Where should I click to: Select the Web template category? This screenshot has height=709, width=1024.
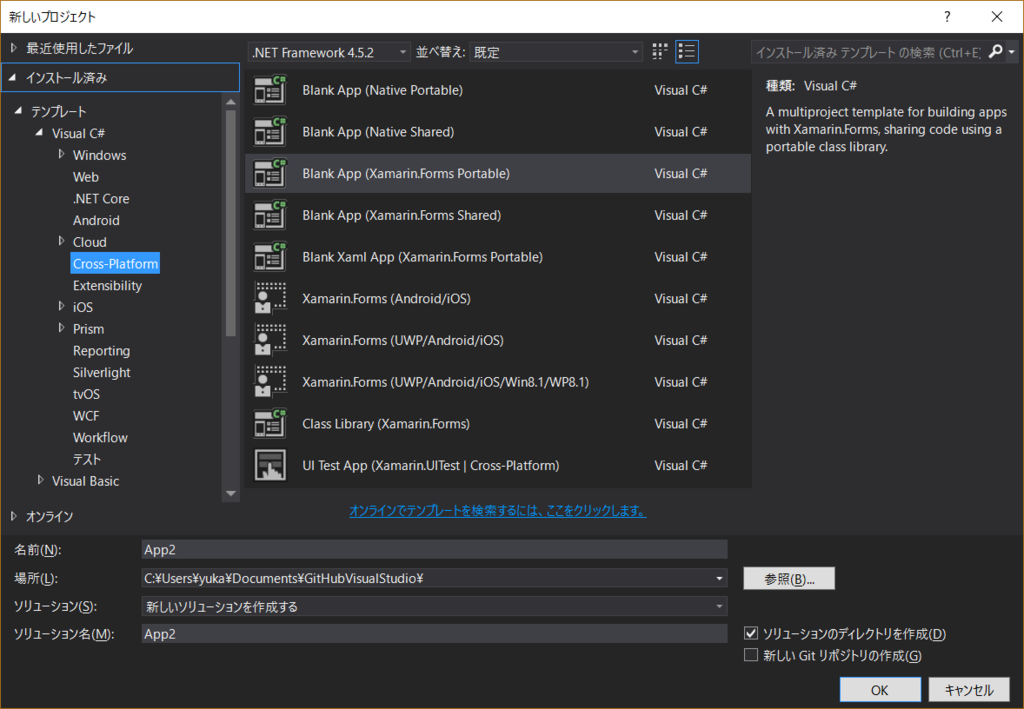tap(86, 177)
